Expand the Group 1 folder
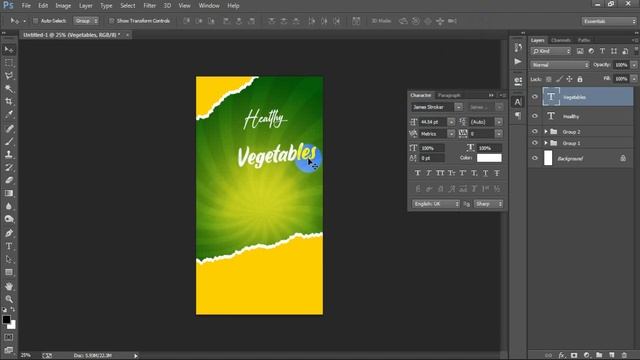This screenshot has height=360, width=640. [x=546, y=143]
